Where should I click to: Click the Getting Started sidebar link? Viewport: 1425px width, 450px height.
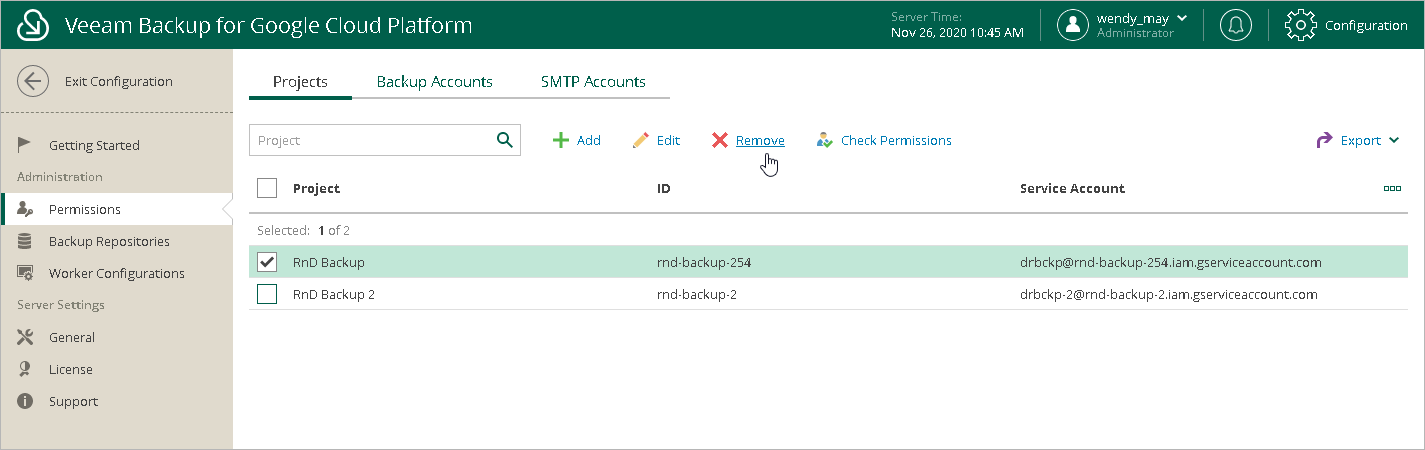[x=94, y=146]
